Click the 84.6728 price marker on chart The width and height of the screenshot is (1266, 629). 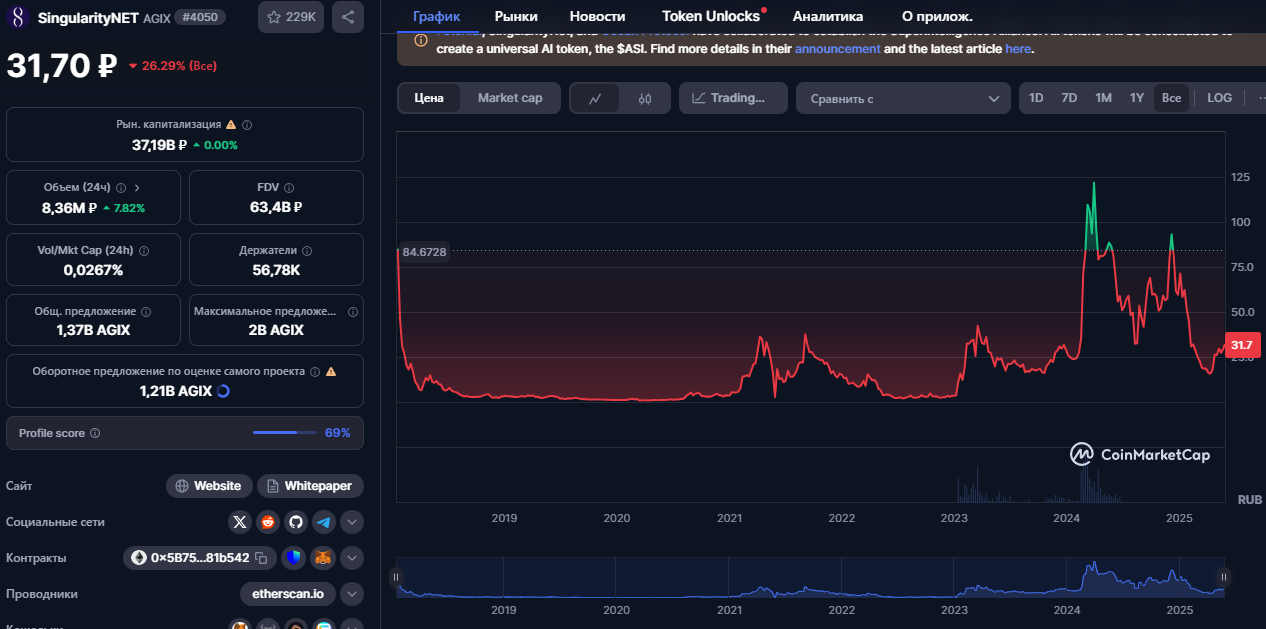[424, 252]
